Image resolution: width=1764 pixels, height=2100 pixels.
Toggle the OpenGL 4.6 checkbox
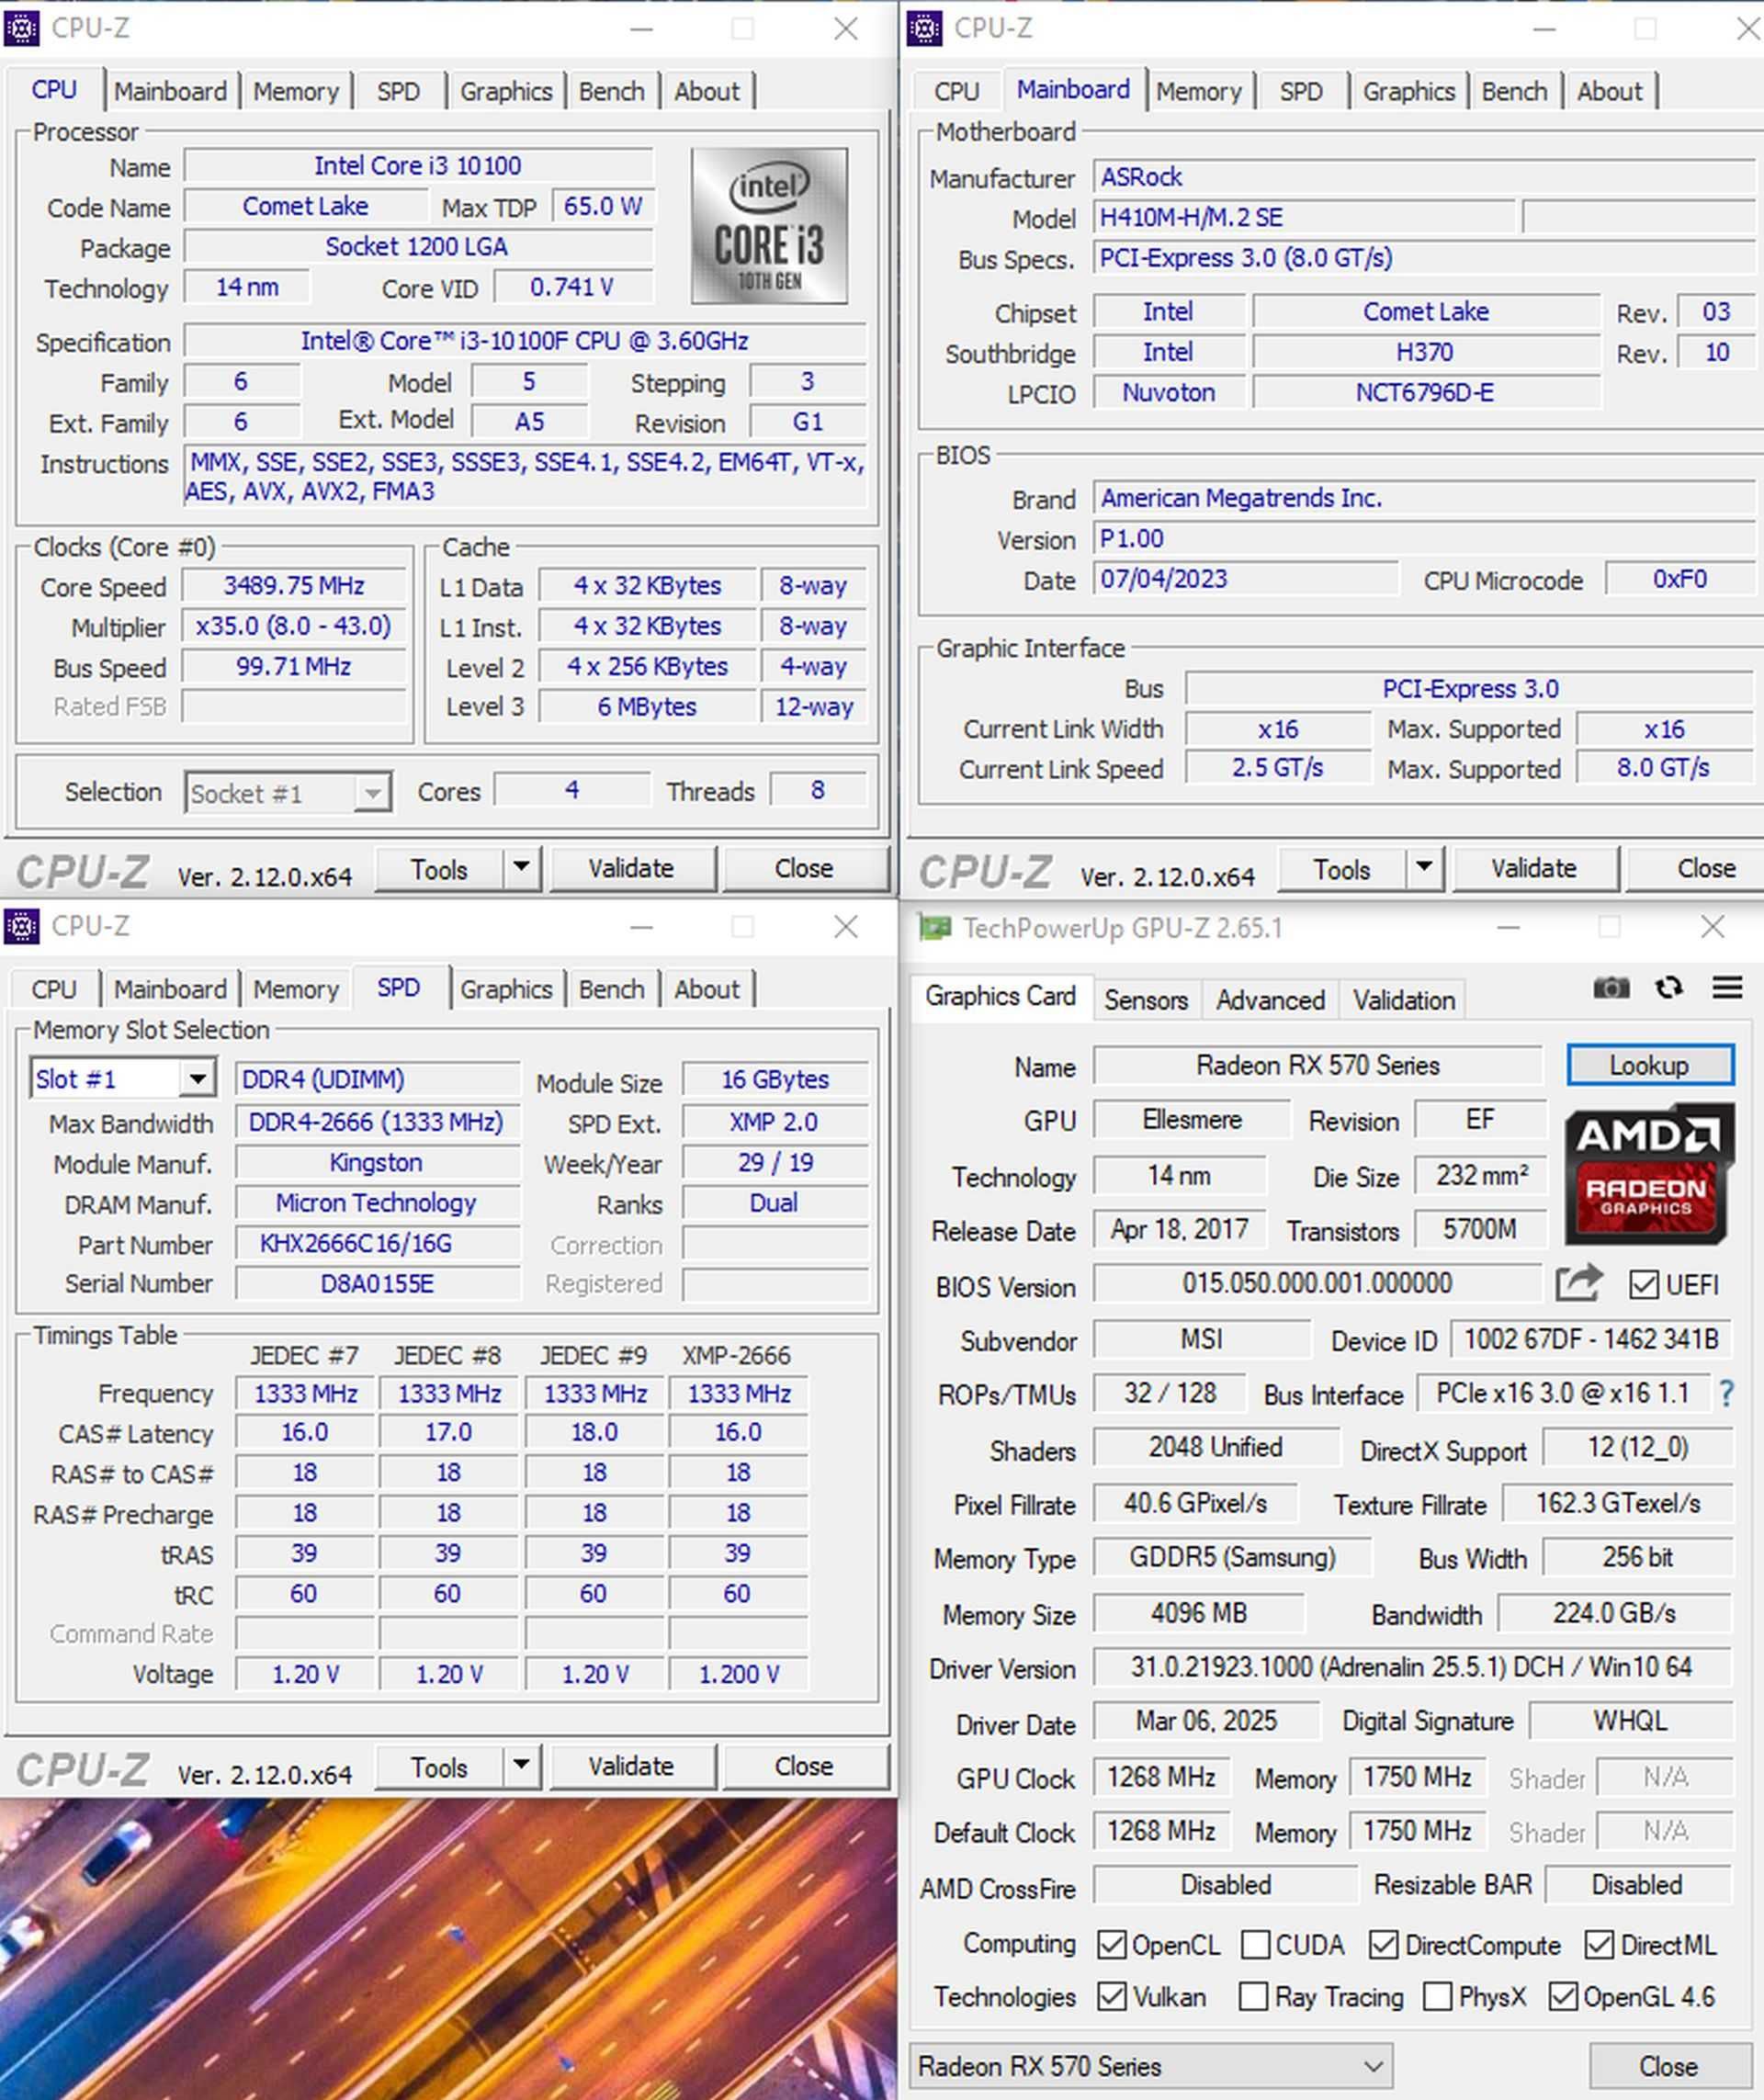pyautogui.click(x=1564, y=1997)
